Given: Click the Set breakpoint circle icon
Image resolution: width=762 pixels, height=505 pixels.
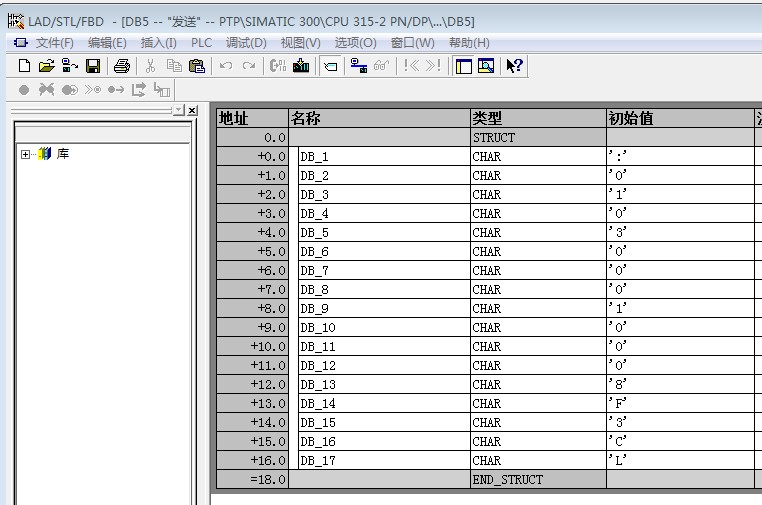Looking at the screenshot, I should point(23,90).
